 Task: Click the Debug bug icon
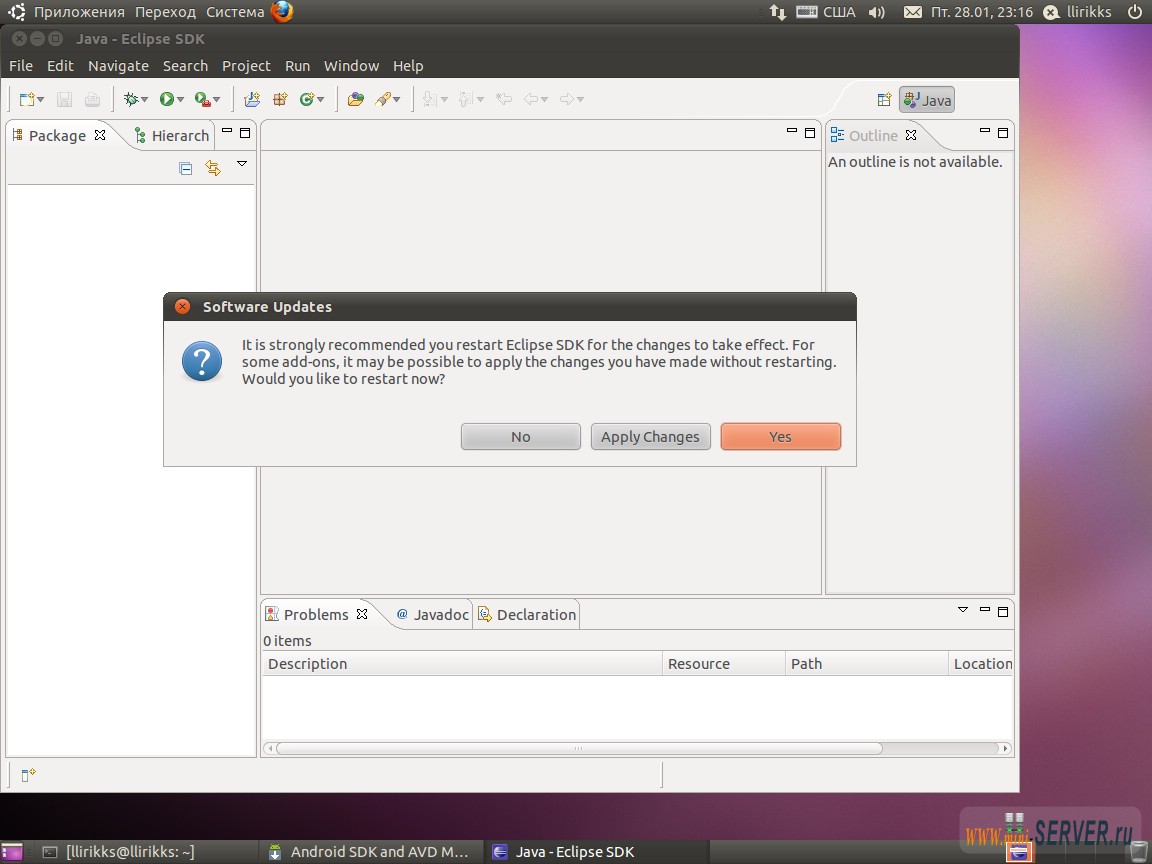click(x=131, y=99)
